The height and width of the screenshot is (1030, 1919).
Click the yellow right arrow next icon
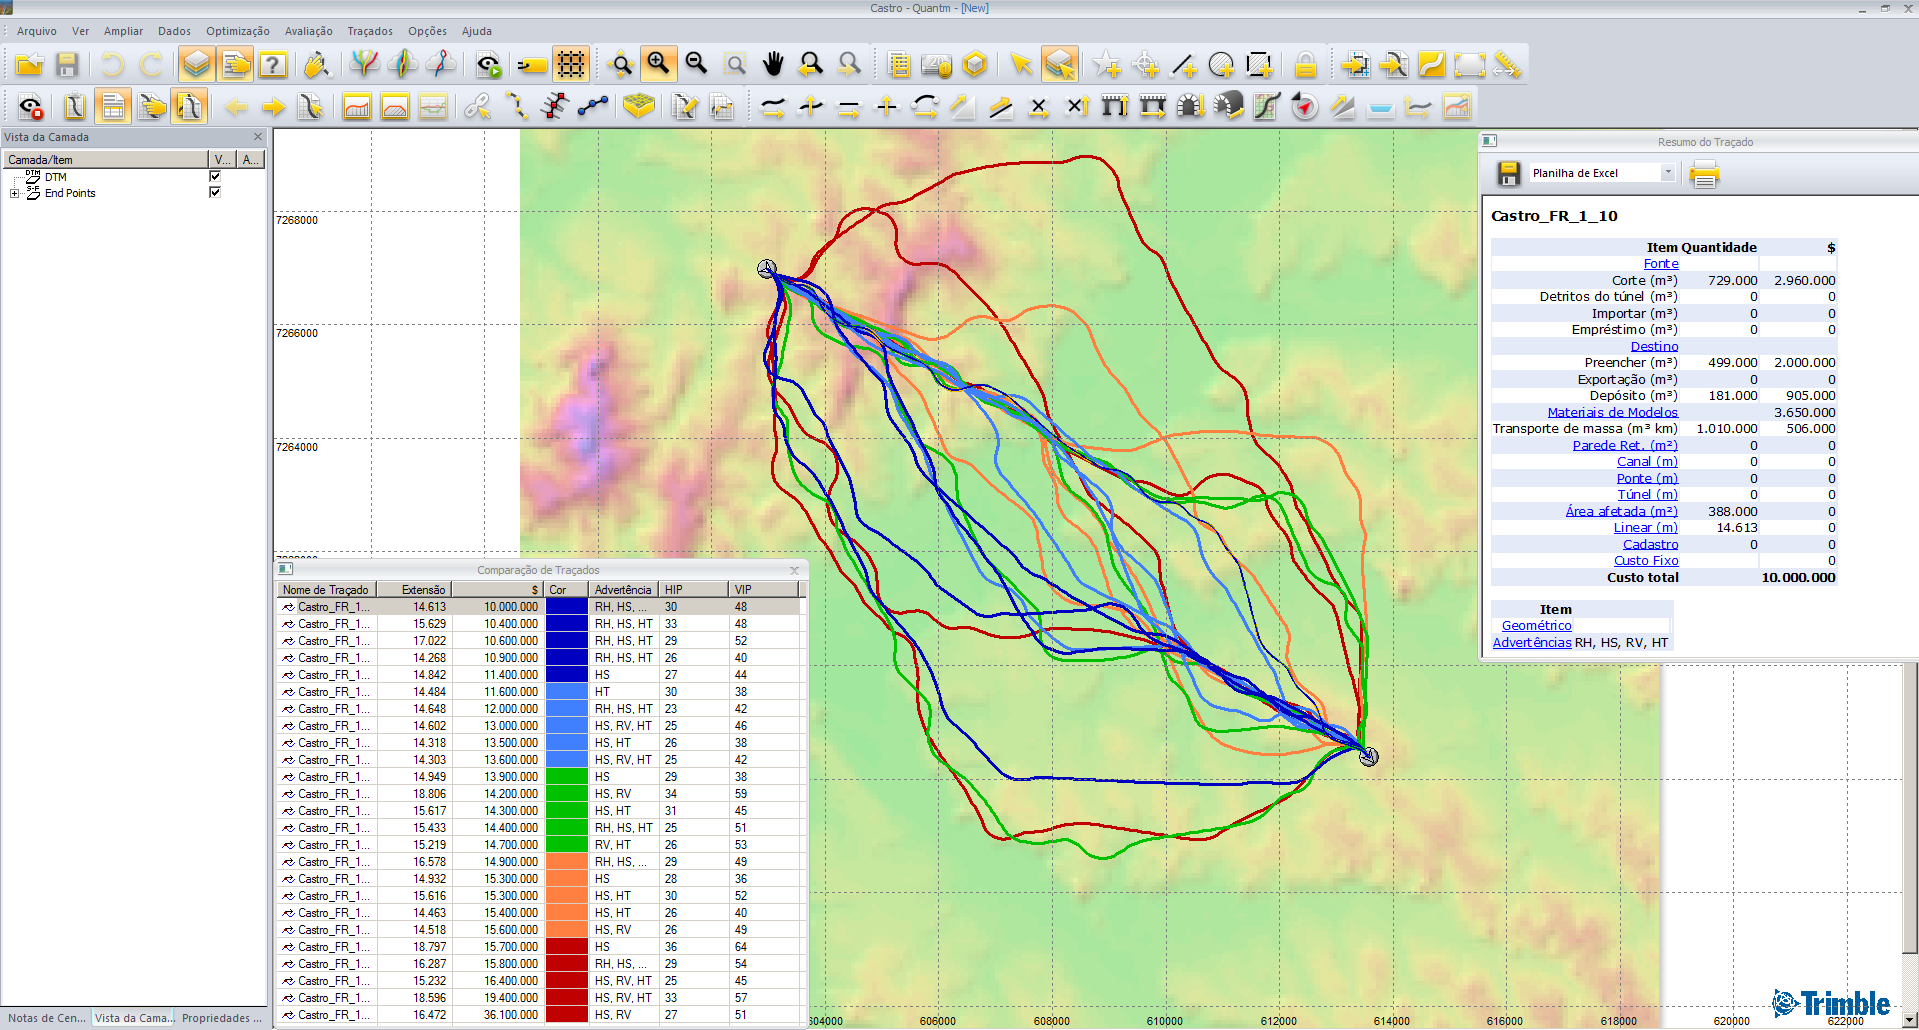pos(273,106)
